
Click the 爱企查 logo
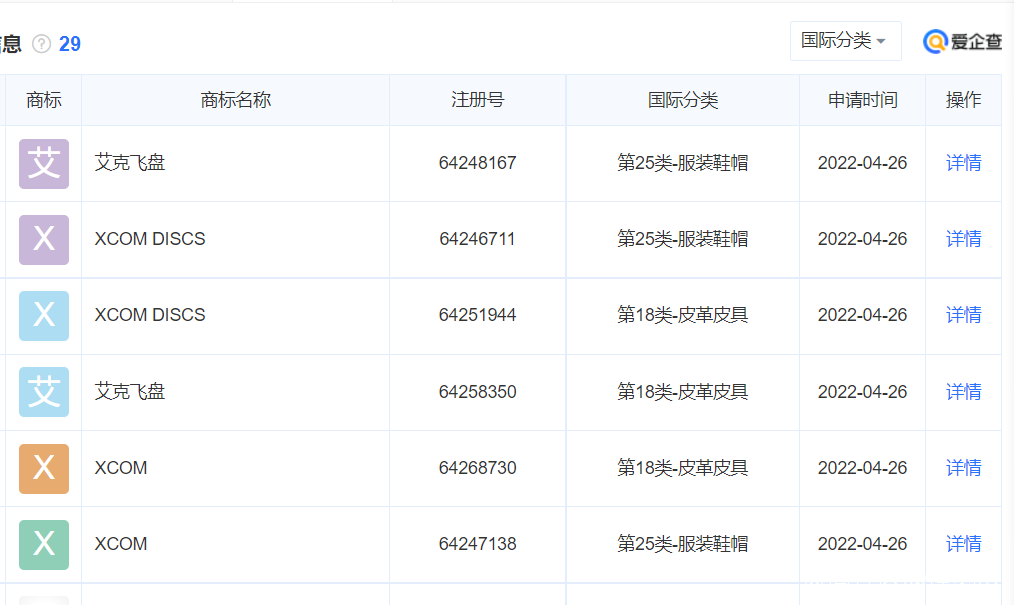(x=963, y=41)
